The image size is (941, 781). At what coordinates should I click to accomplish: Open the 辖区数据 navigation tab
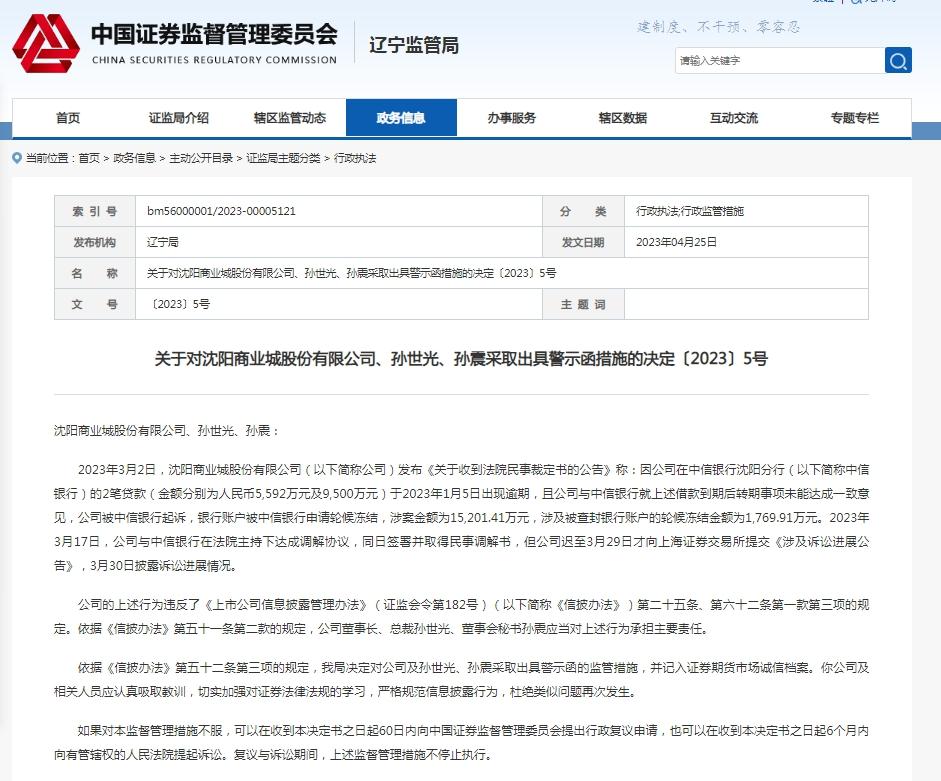[x=622, y=118]
